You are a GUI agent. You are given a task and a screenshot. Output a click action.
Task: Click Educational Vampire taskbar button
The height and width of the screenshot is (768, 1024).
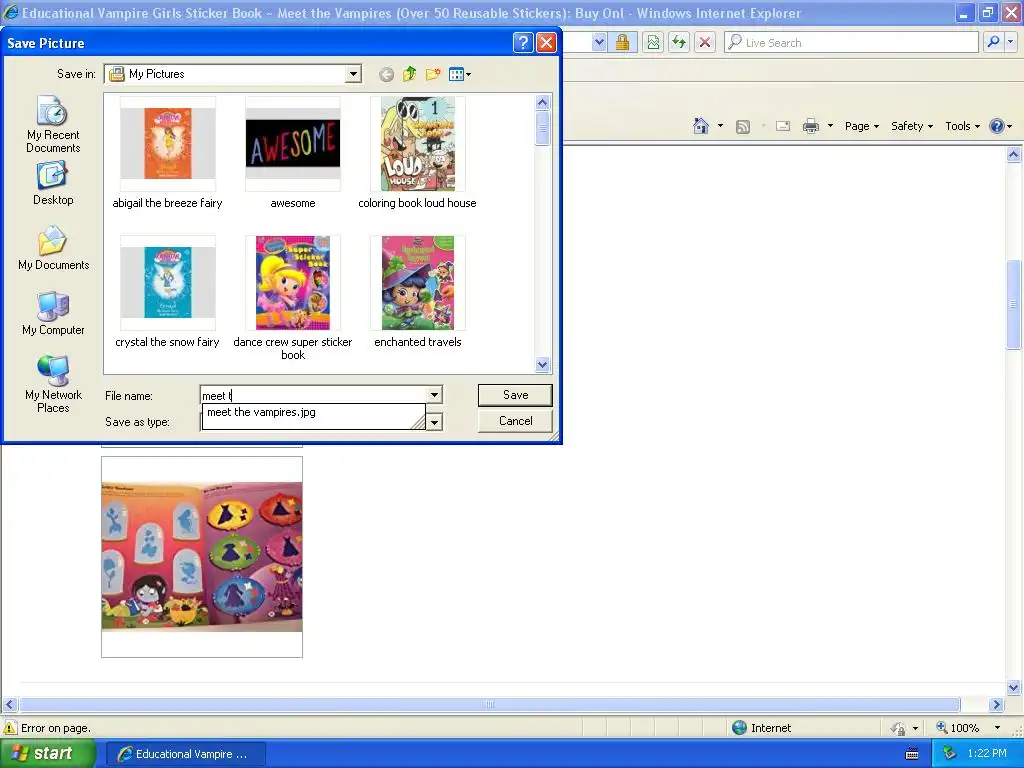tap(185, 754)
